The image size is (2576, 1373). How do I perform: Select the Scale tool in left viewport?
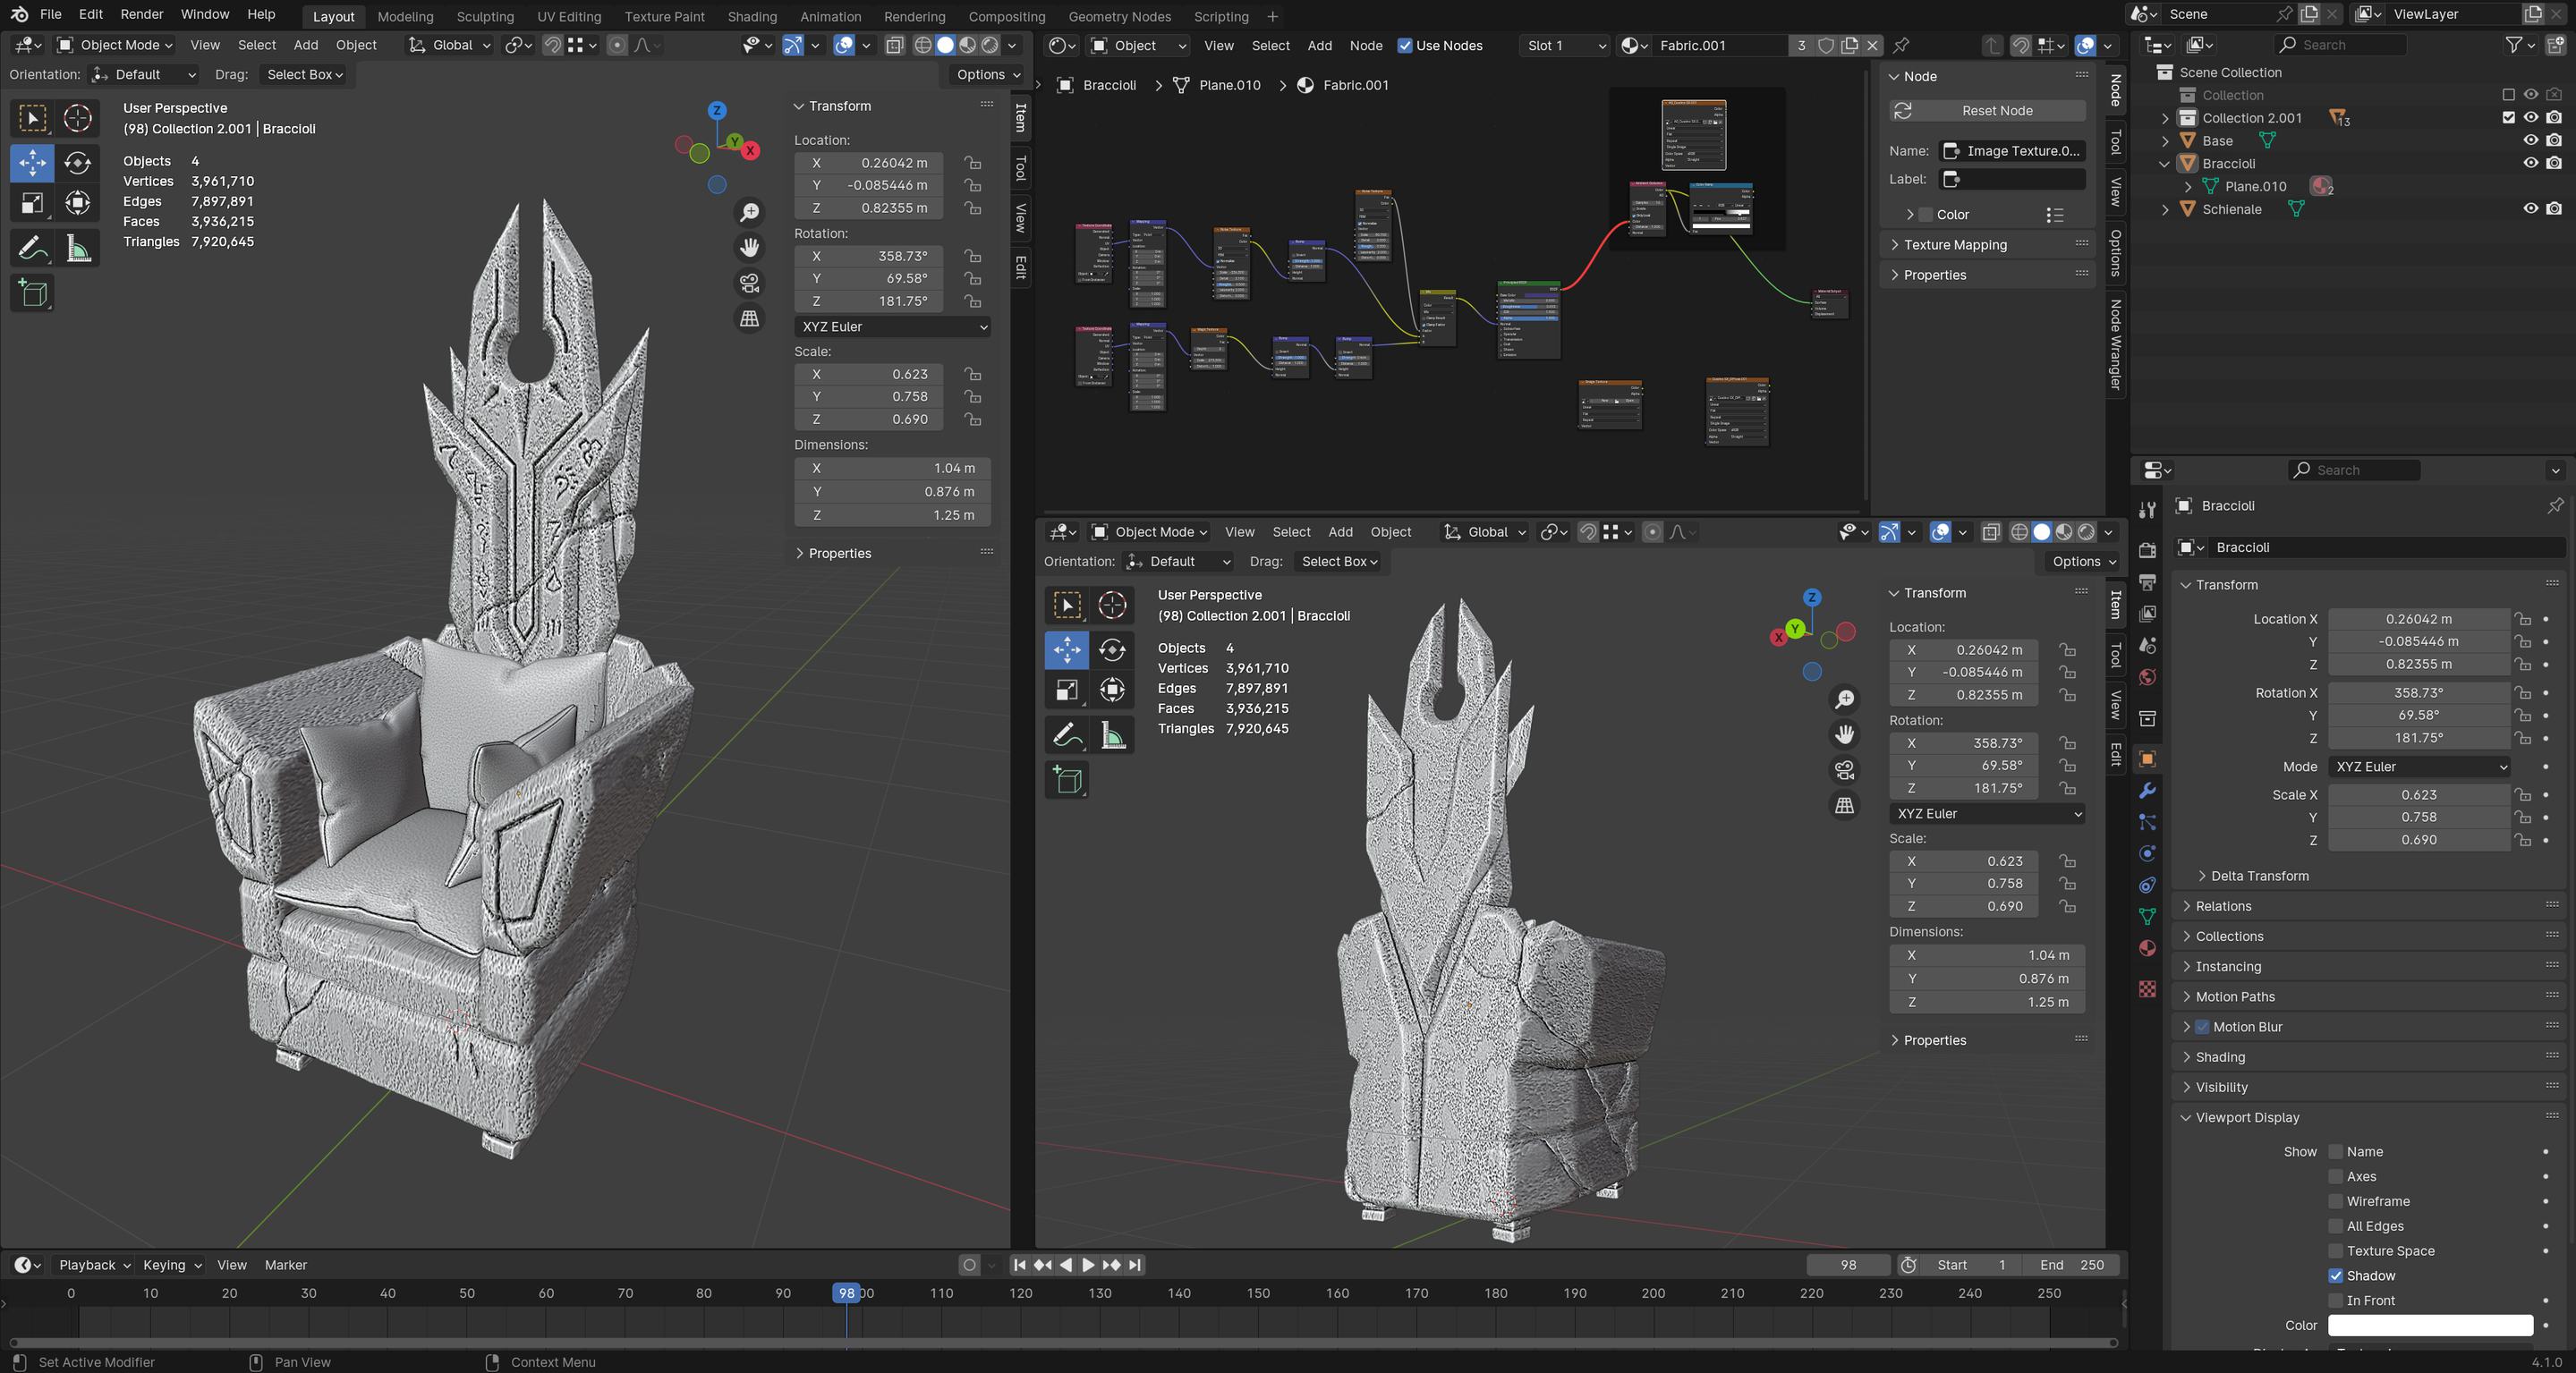pyautogui.click(x=32, y=204)
